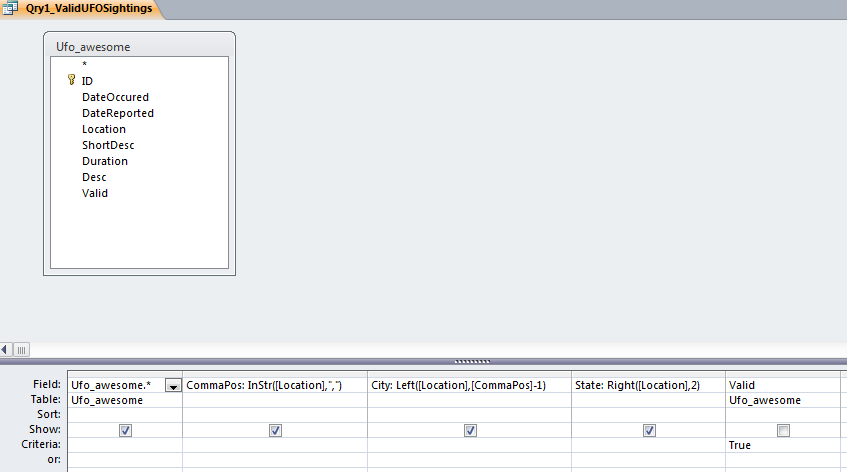Image resolution: width=847 pixels, height=472 pixels.
Task: Uncheck Show box under the Ufo_awesome.* column
Action: point(125,430)
